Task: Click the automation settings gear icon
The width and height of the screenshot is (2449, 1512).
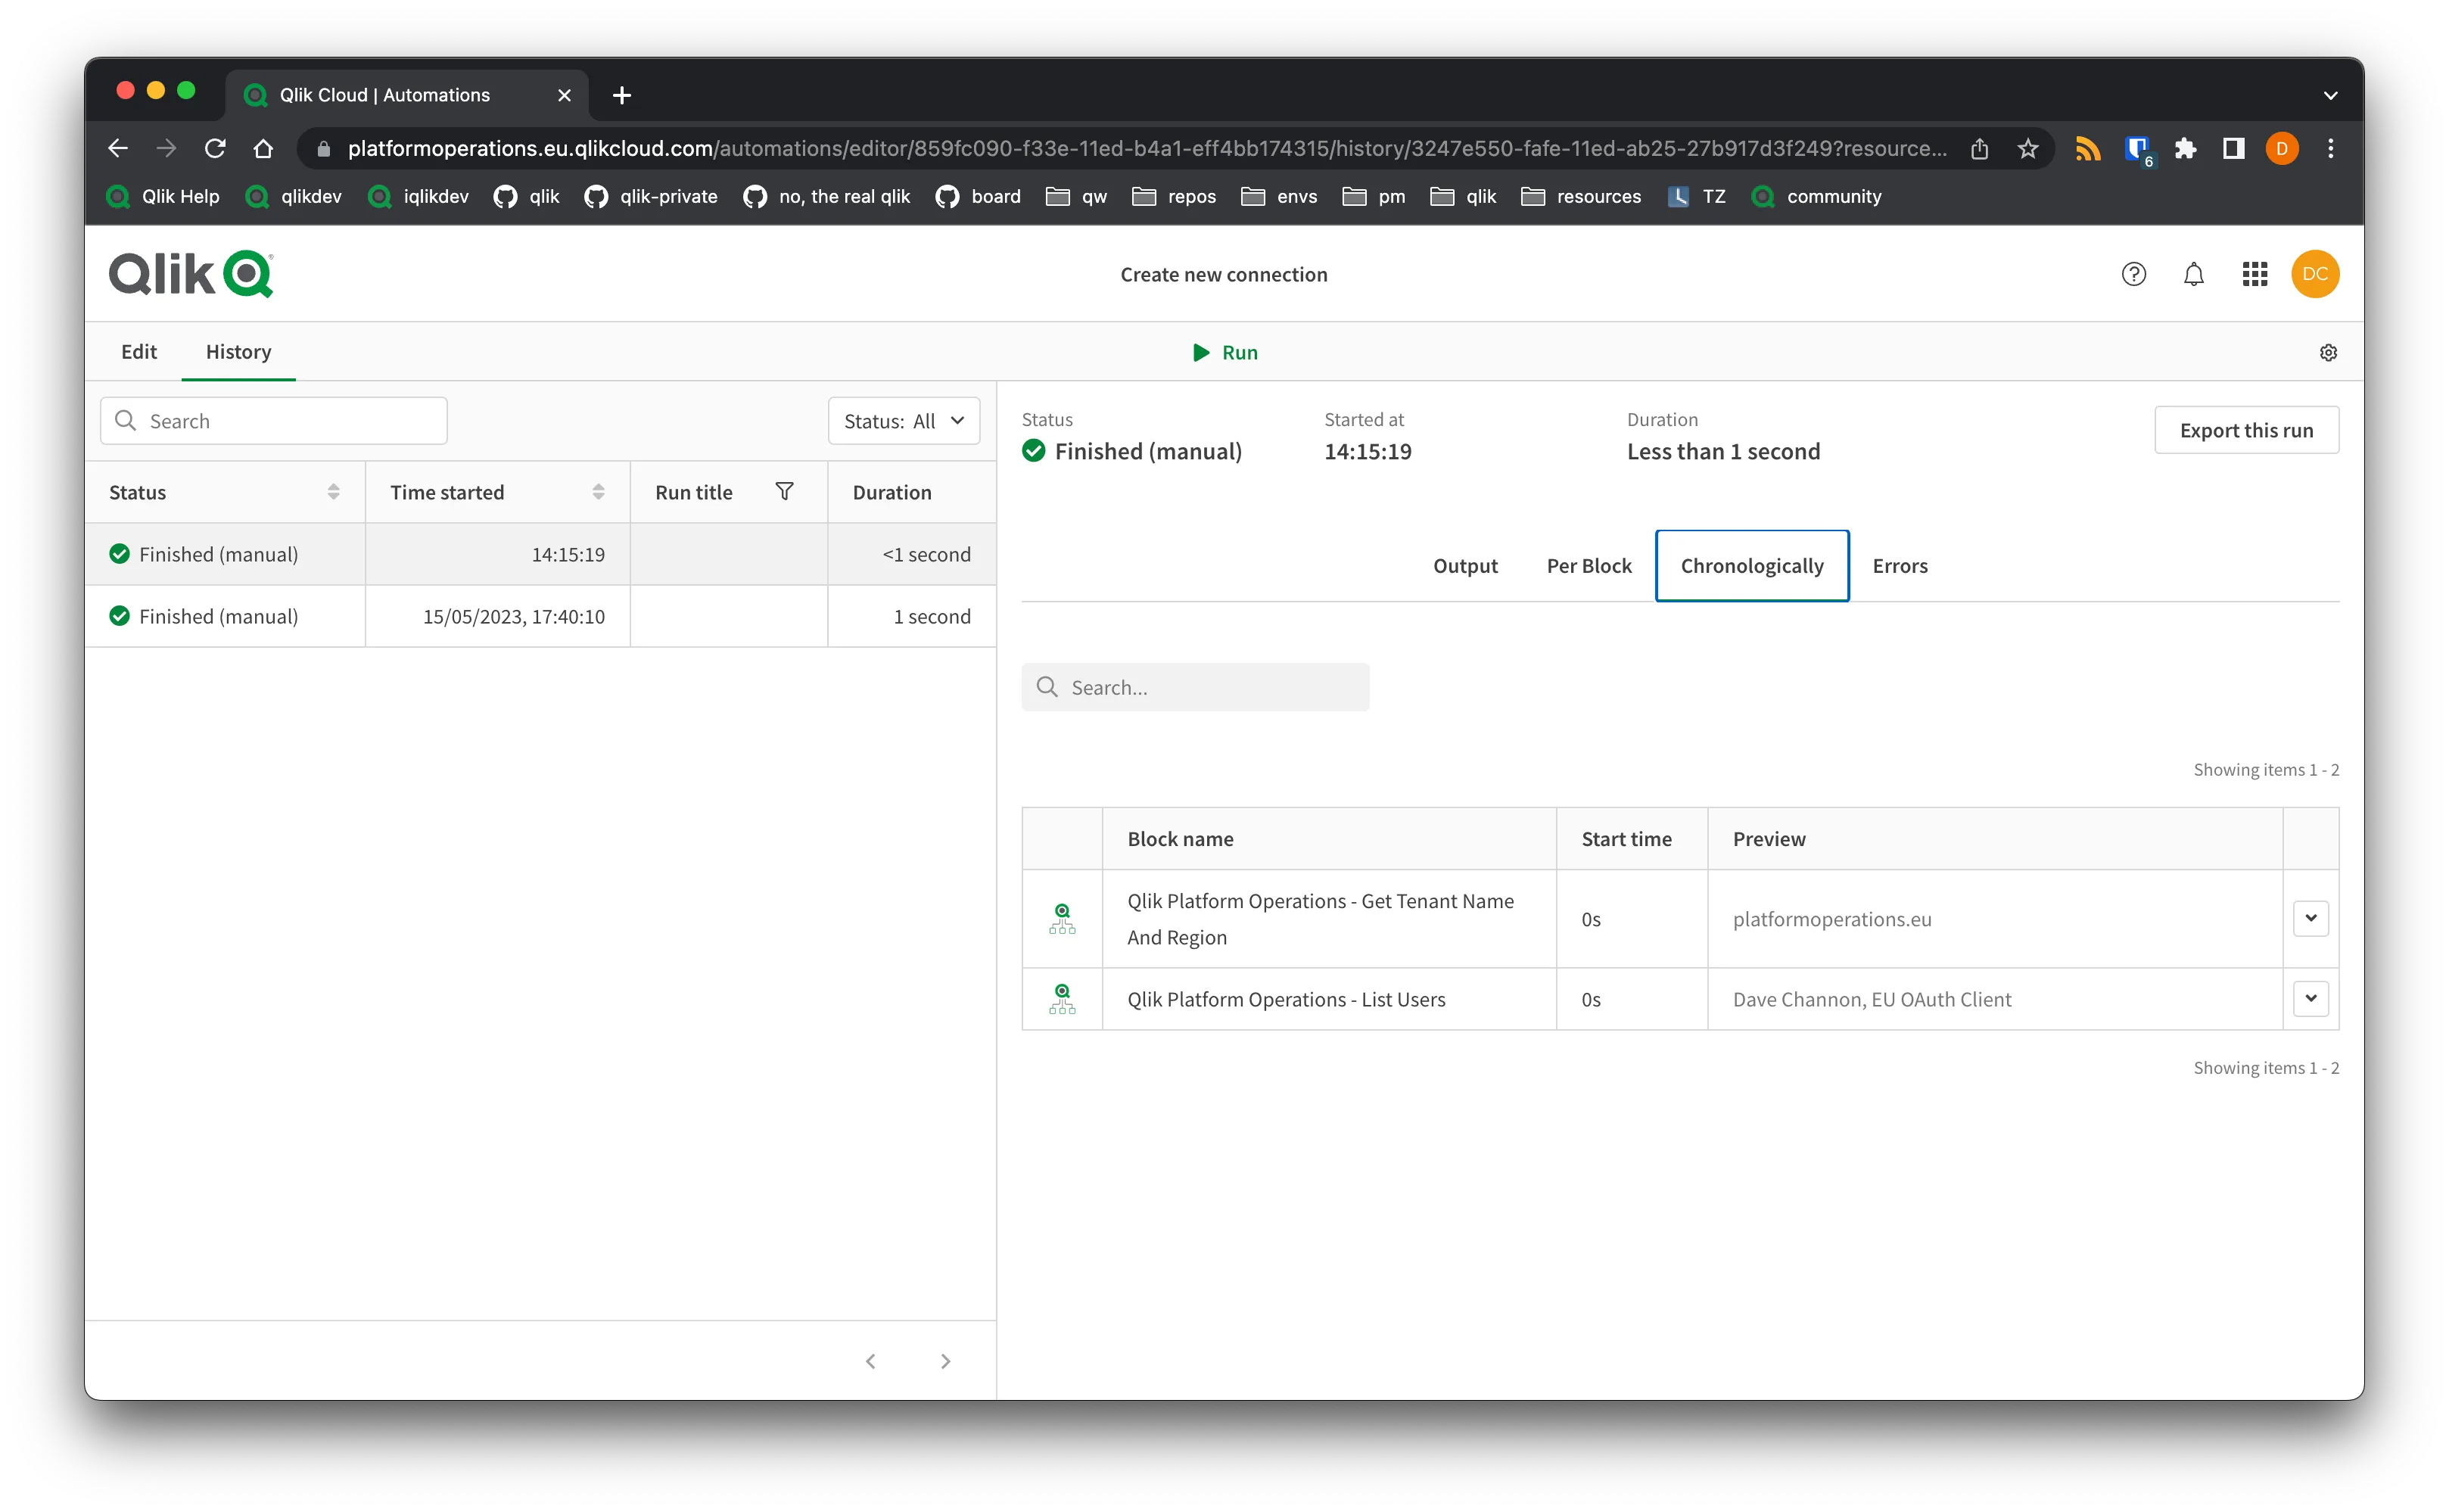Action: tap(2329, 352)
